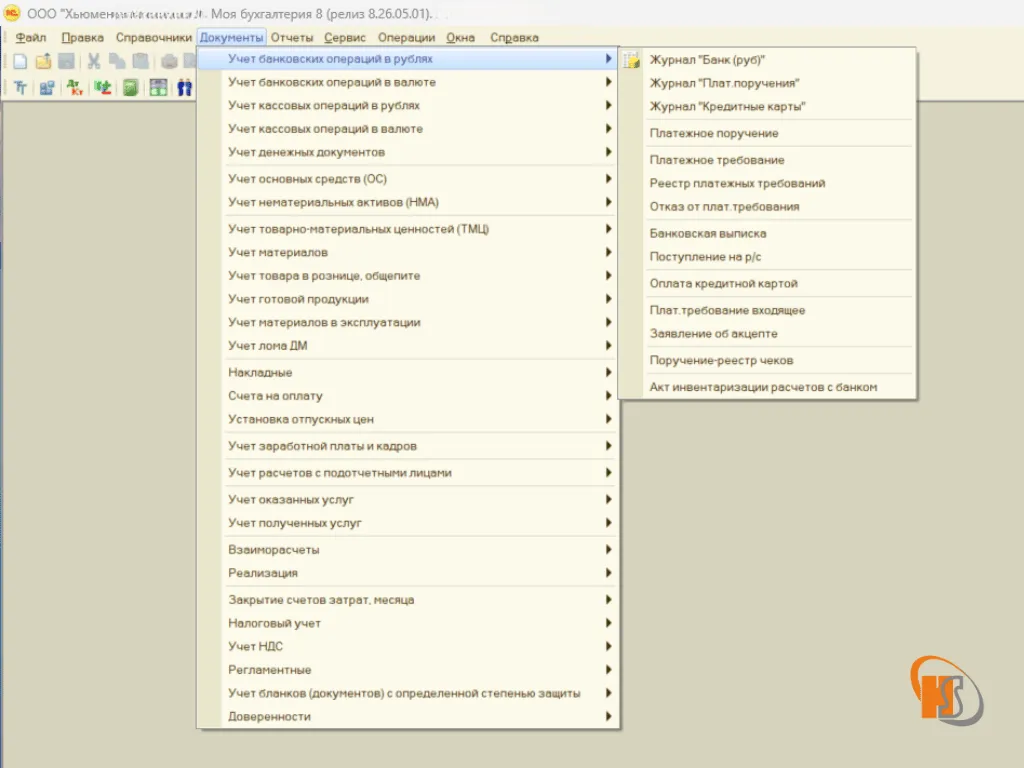Expand arrow for Накладные submenu
The height and width of the screenshot is (768, 1024).
point(608,372)
